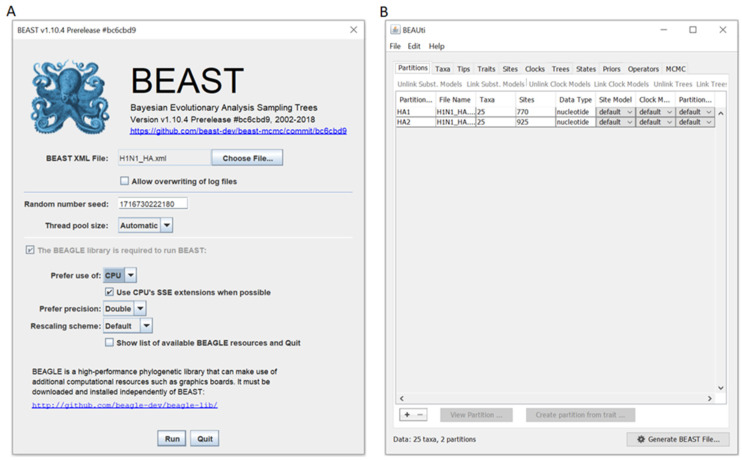Open the File menu in BEAUti
The image size is (742, 460).
[x=395, y=46]
